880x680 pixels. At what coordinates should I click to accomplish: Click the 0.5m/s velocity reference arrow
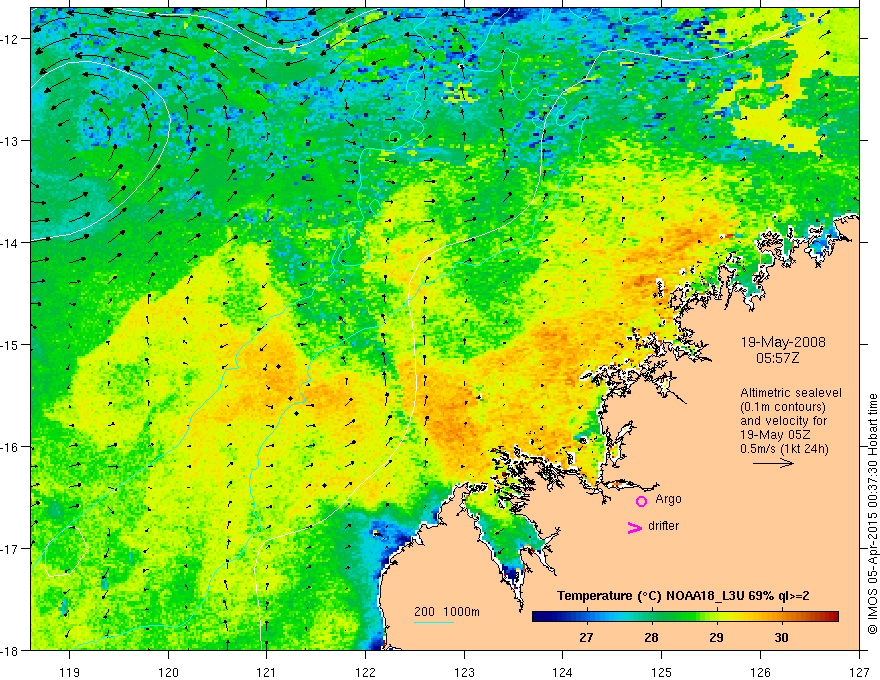(x=773, y=463)
